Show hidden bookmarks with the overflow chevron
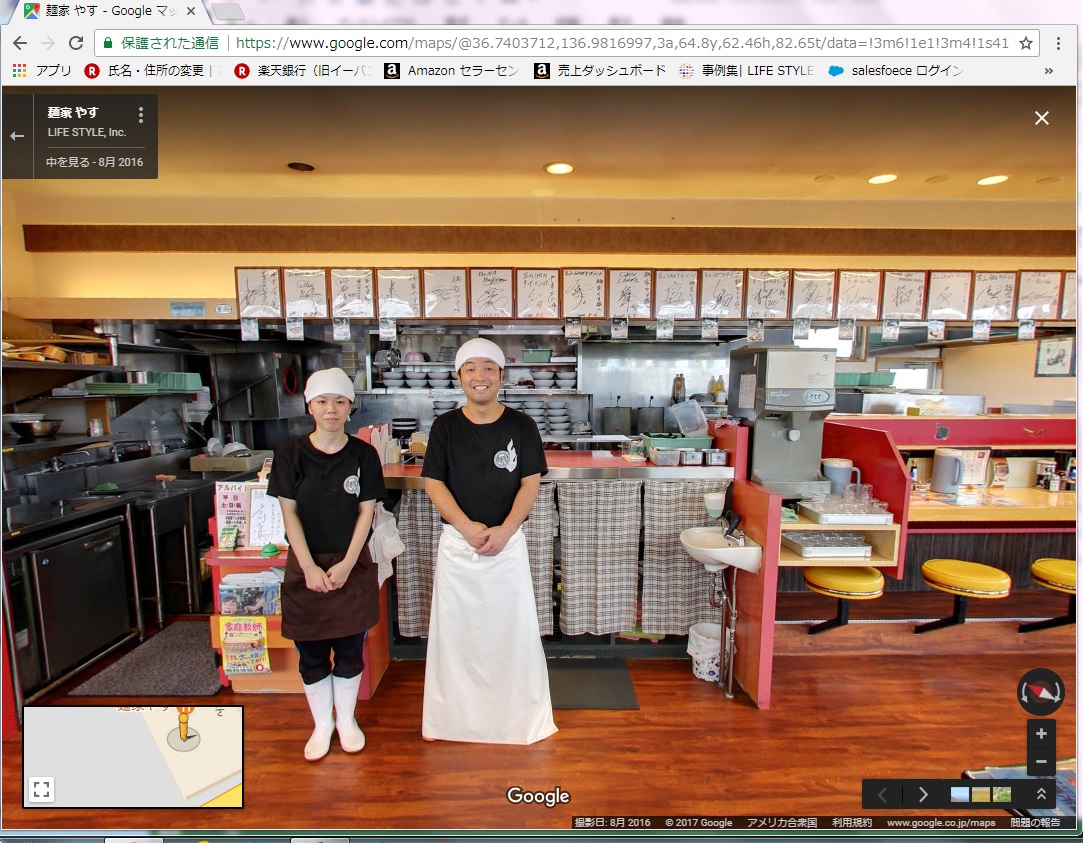This screenshot has height=843, width=1083. tap(1048, 71)
